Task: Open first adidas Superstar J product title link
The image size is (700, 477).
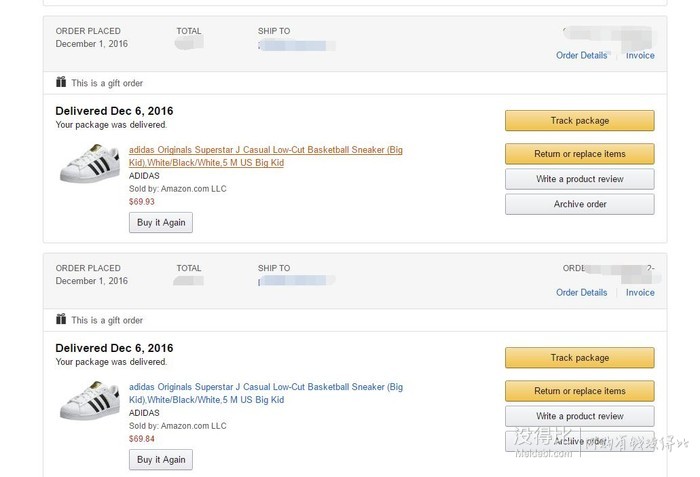Action: point(266,156)
